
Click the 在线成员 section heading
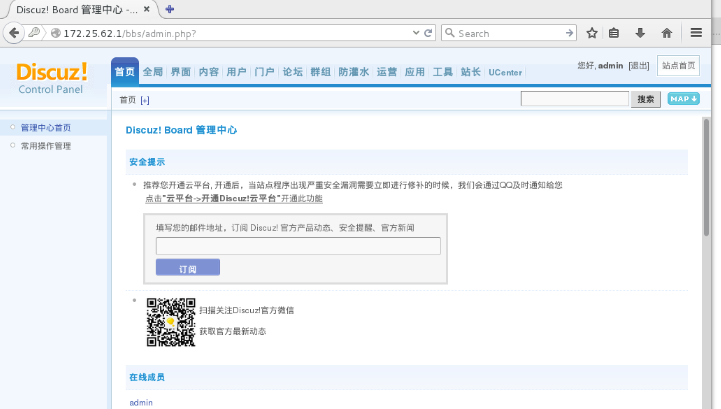(147, 377)
